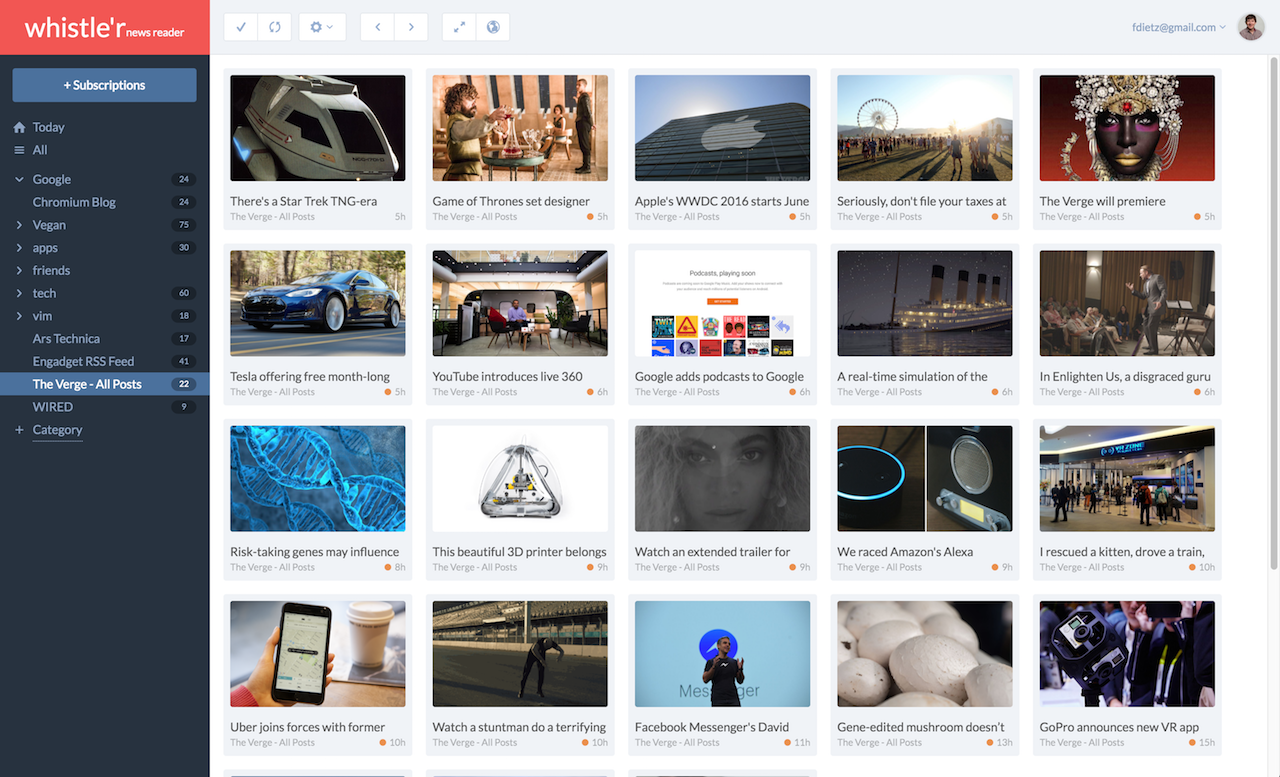Open the settings gear dropdown
The height and width of the screenshot is (777, 1280).
point(322,27)
